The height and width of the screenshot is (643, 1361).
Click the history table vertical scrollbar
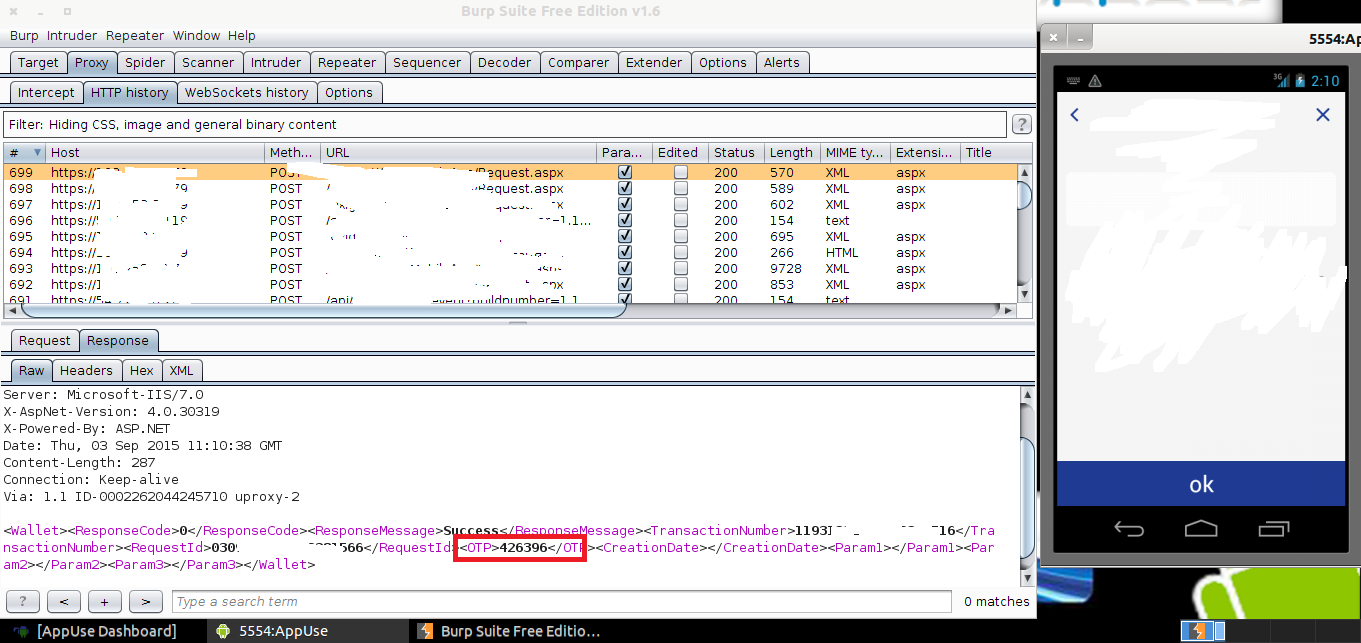[x=1024, y=233]
